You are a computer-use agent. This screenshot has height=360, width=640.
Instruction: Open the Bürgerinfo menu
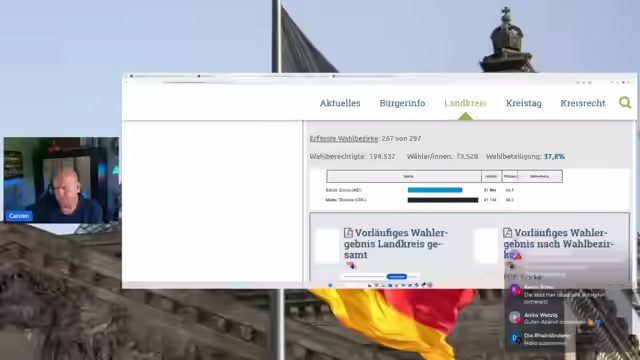(x=402, y=103)
